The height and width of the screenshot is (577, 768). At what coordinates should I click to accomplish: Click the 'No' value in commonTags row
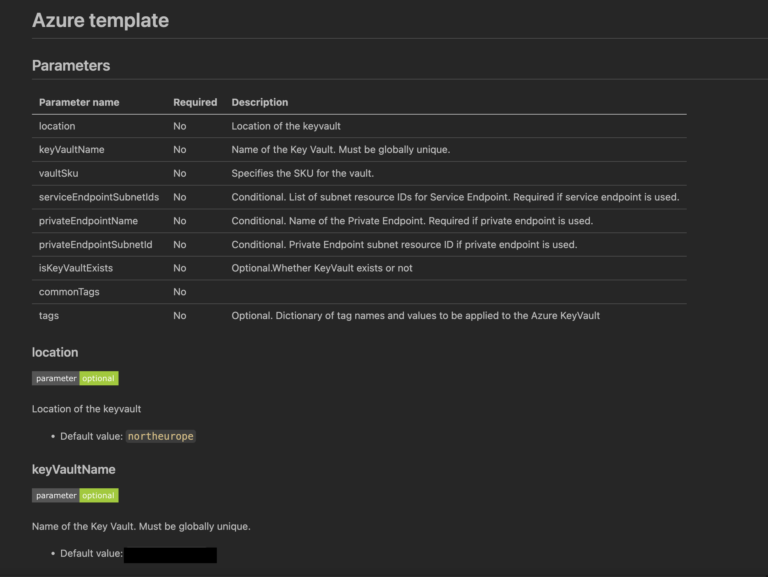[x=180, y=292]
